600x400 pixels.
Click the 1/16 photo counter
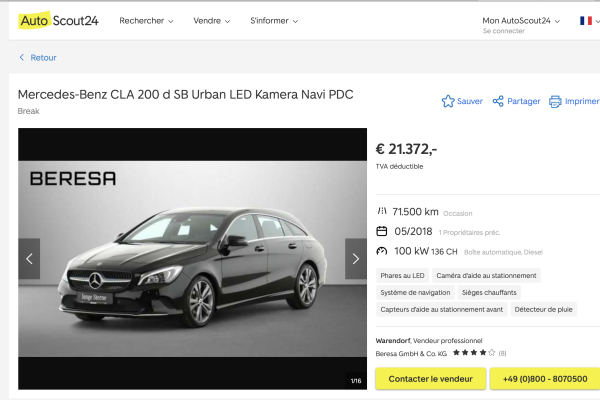coord(356,381)
